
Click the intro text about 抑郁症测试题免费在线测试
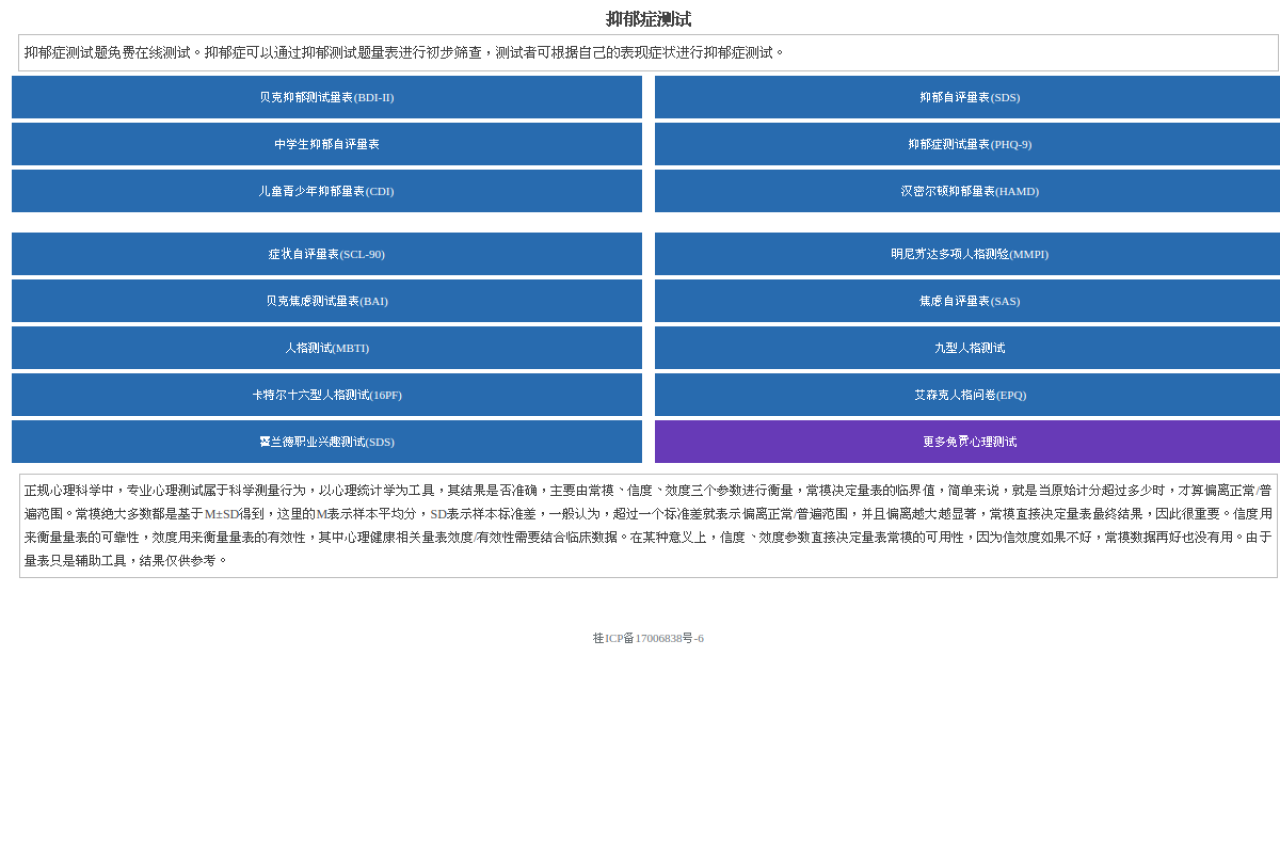(x=648, y=53)
